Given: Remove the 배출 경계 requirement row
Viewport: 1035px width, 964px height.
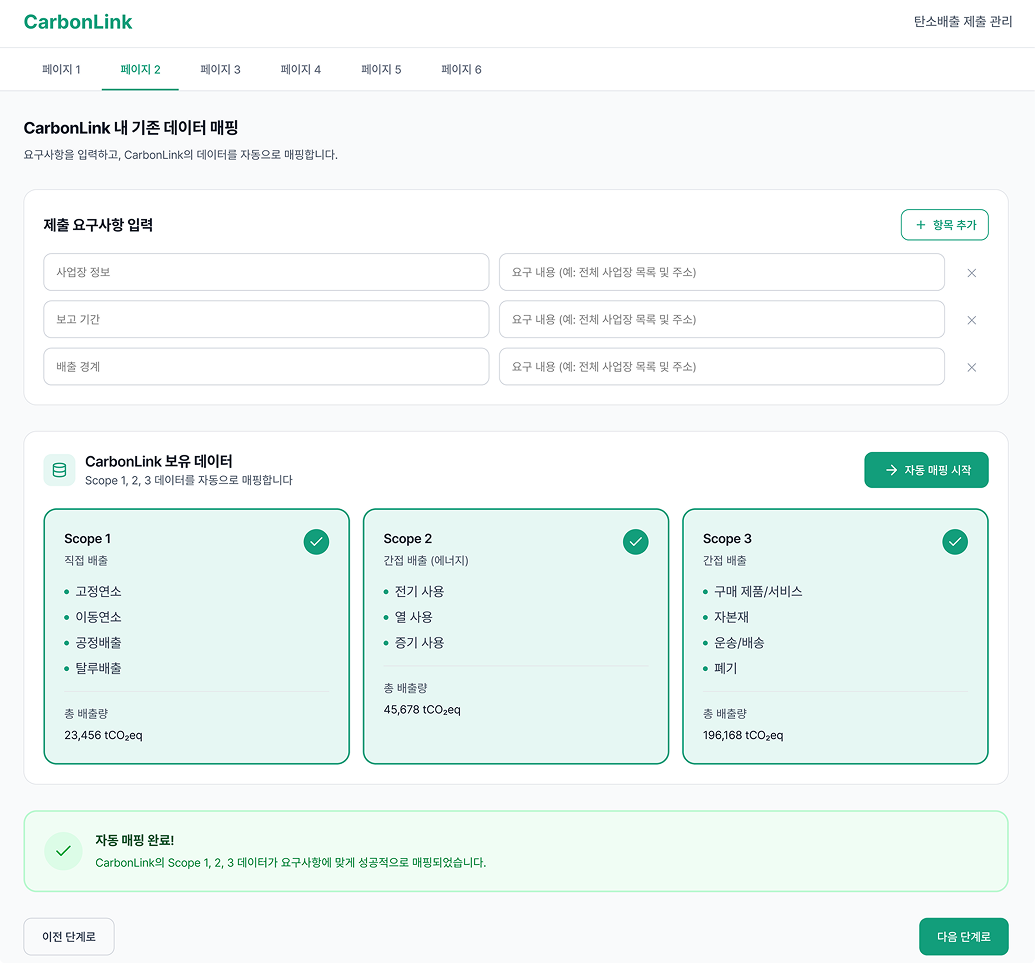Looking at the screenshot, I should tap(971, 367).
